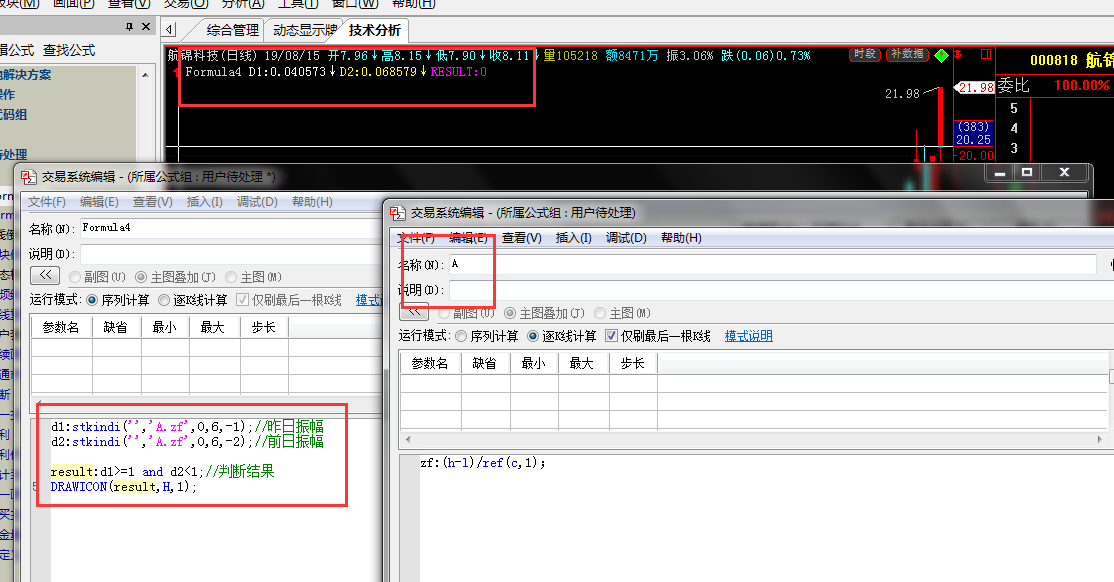Click name field containing Formula4
The width and height of the screenshot is (1114, 582).
coord(231,228)
